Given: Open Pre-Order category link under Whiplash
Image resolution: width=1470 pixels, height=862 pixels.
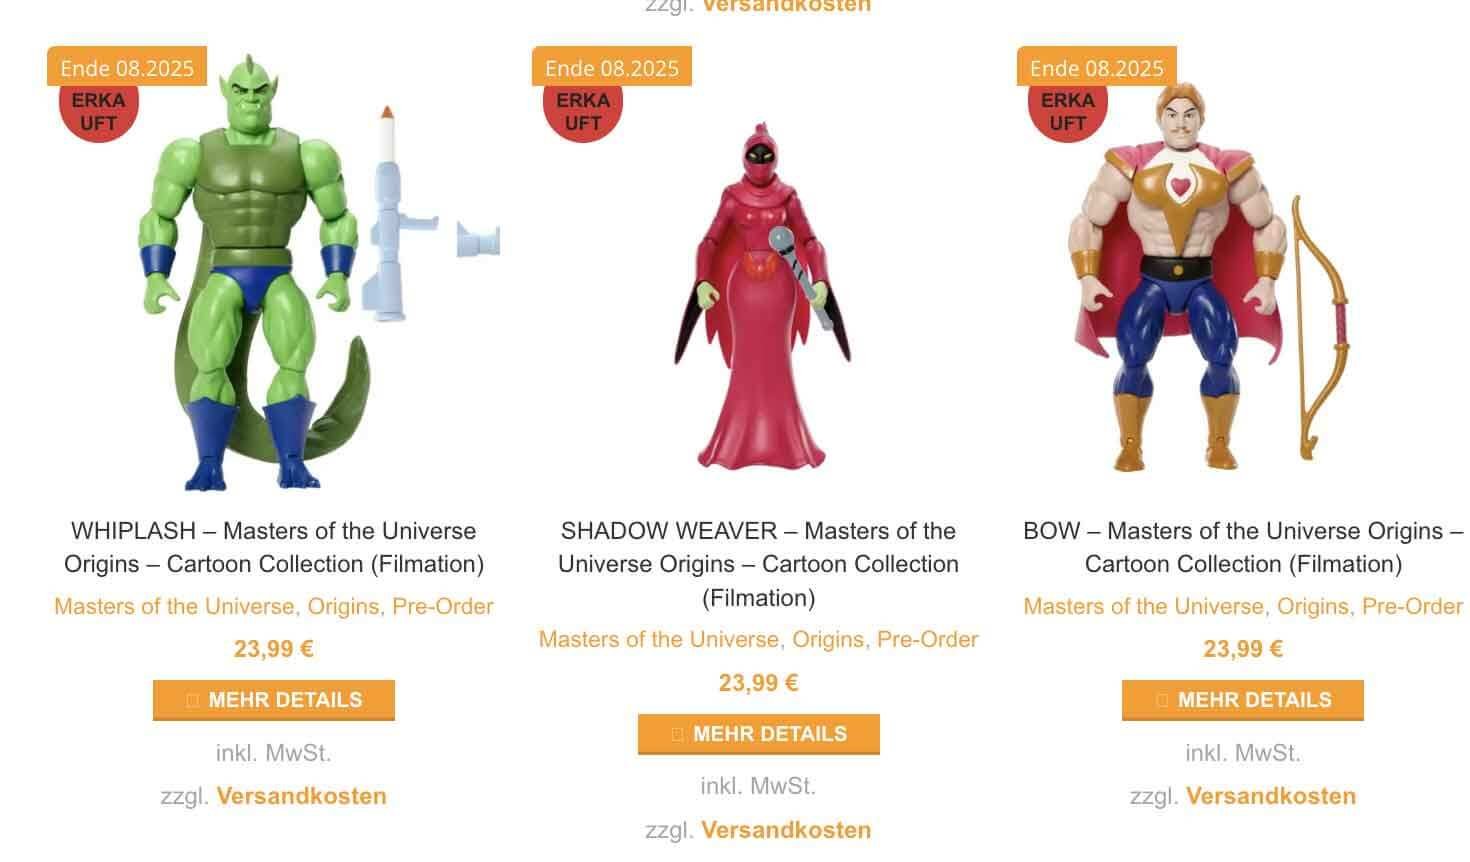Looking at the screenshot, I should [442, 606].
